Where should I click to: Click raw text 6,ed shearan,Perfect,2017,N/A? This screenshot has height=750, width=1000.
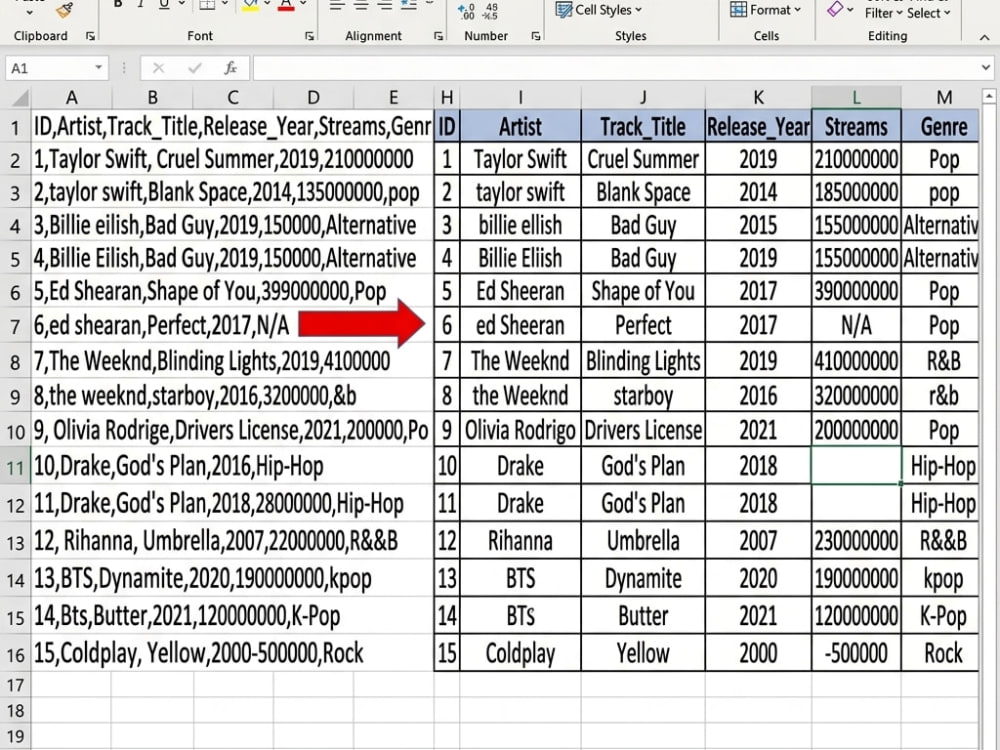161,325
